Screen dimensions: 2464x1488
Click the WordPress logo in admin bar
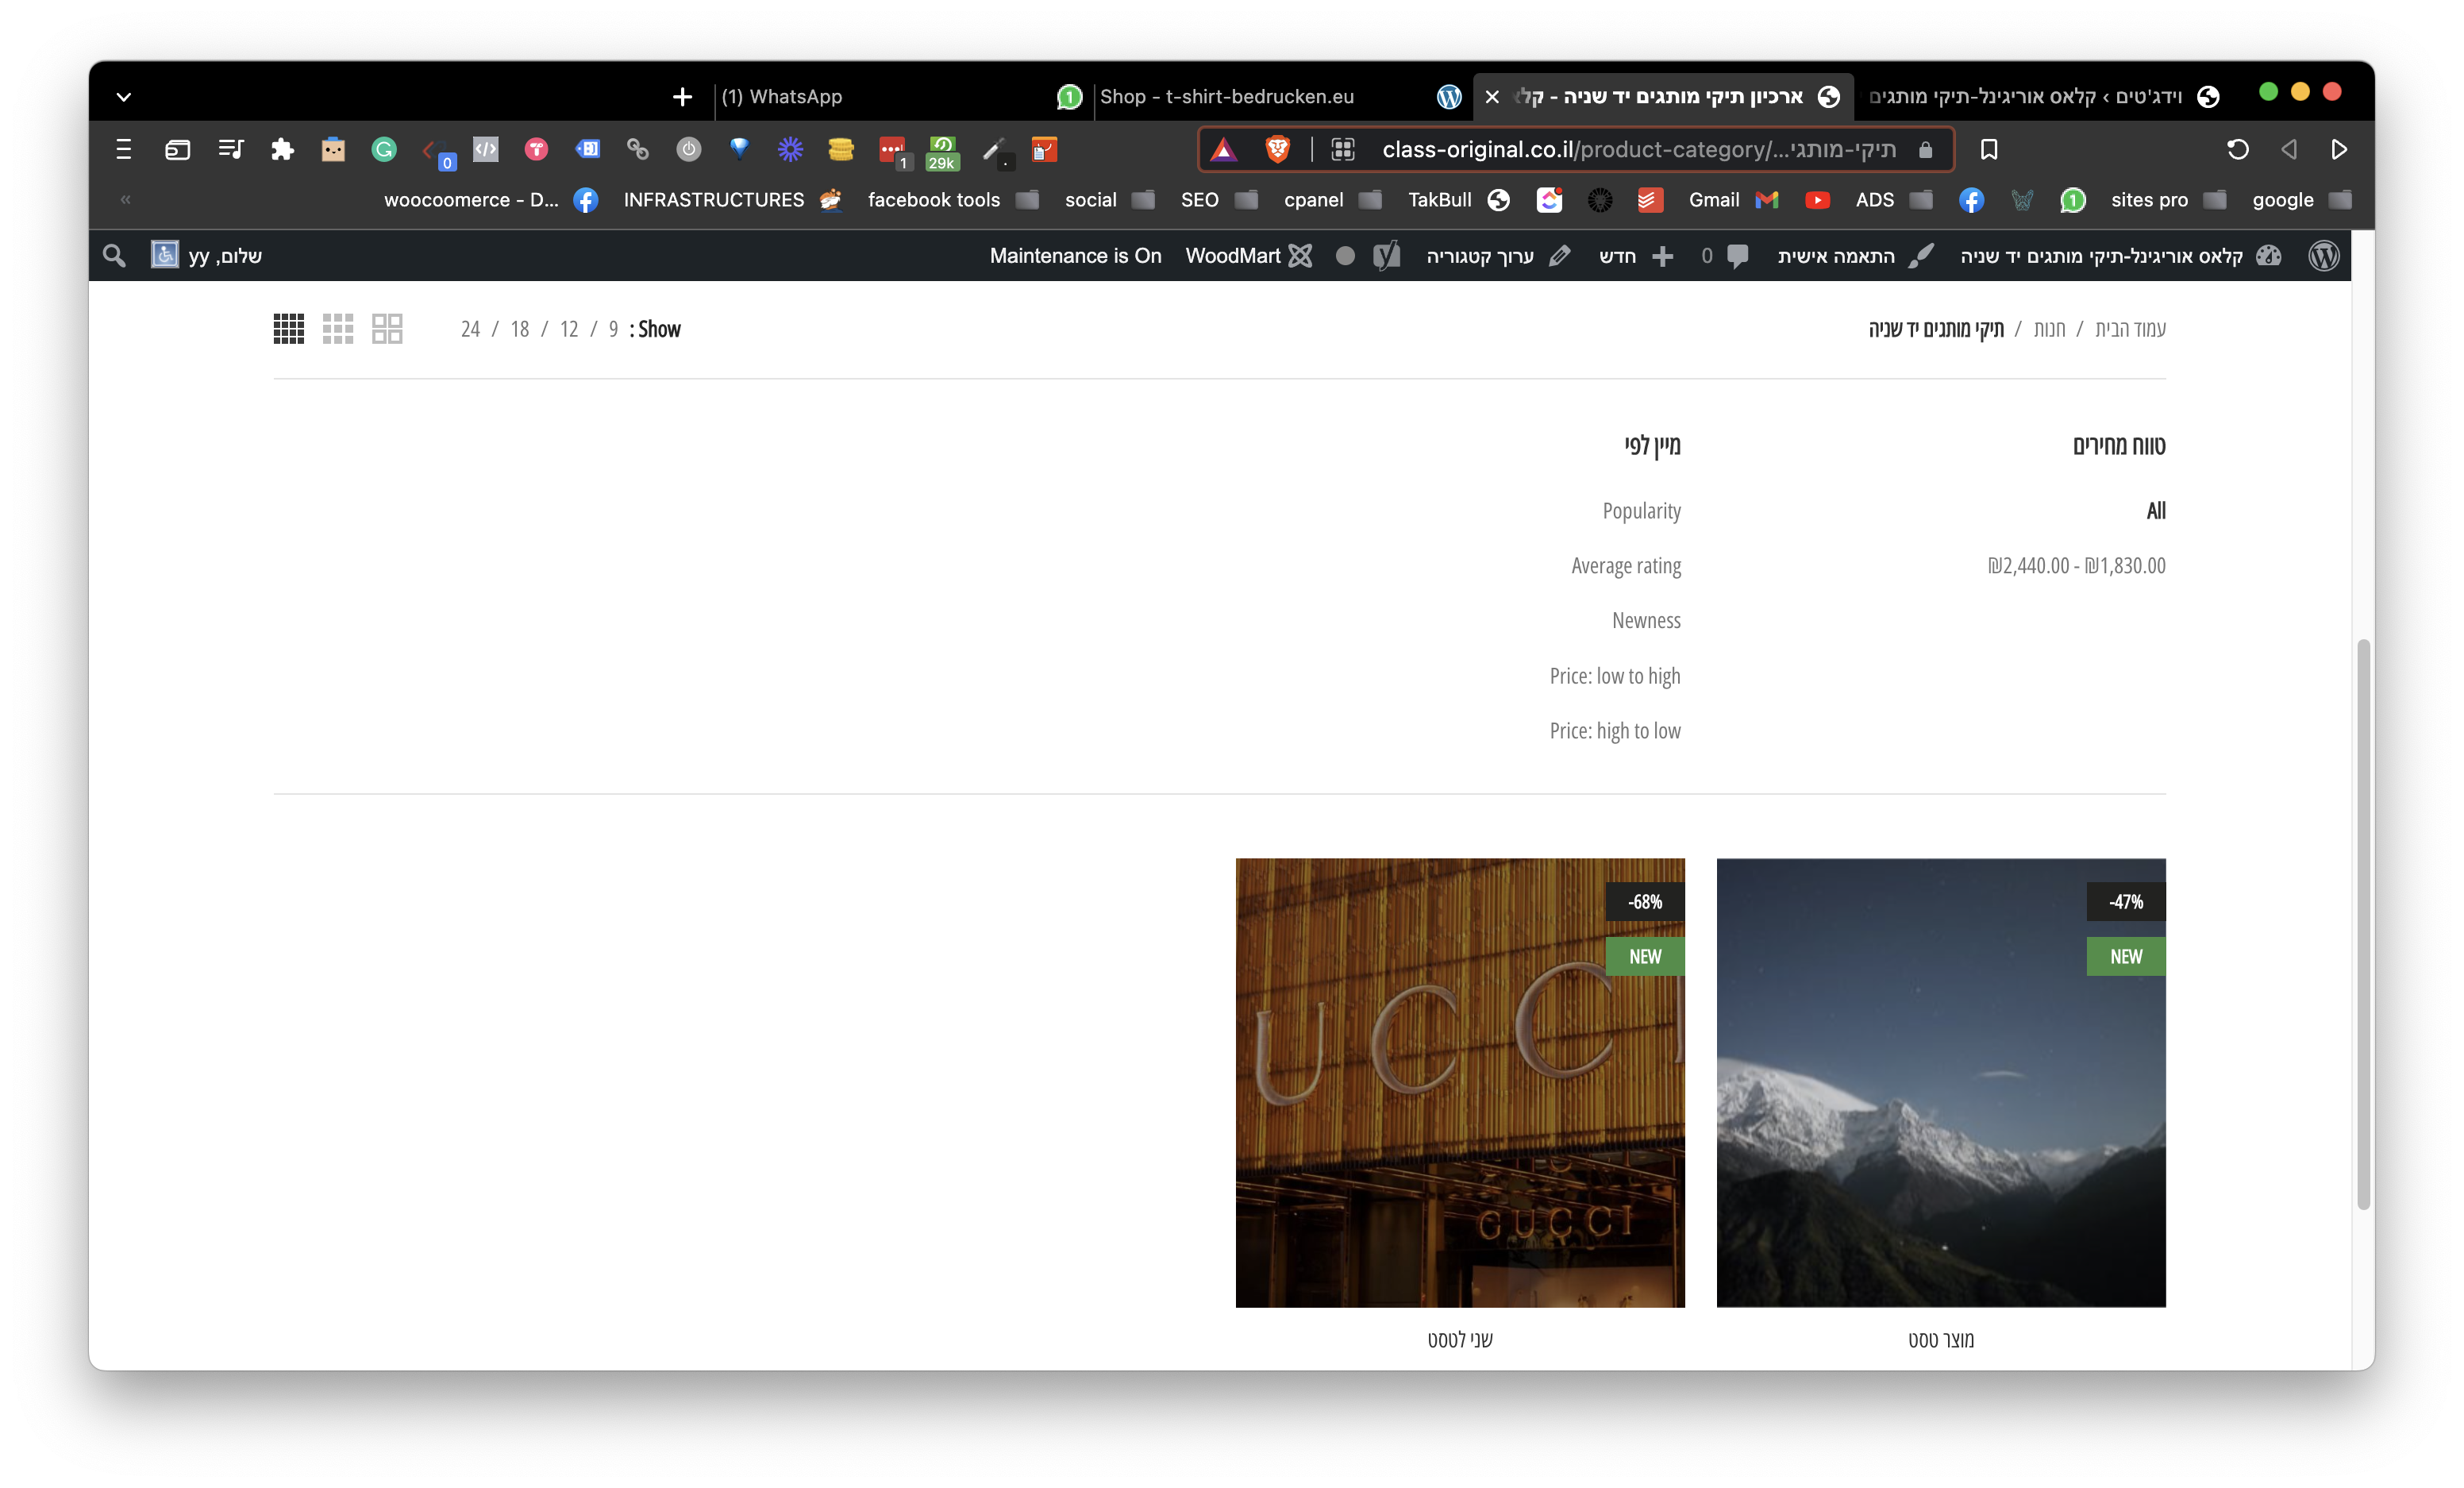click(x=2325, y=256)
